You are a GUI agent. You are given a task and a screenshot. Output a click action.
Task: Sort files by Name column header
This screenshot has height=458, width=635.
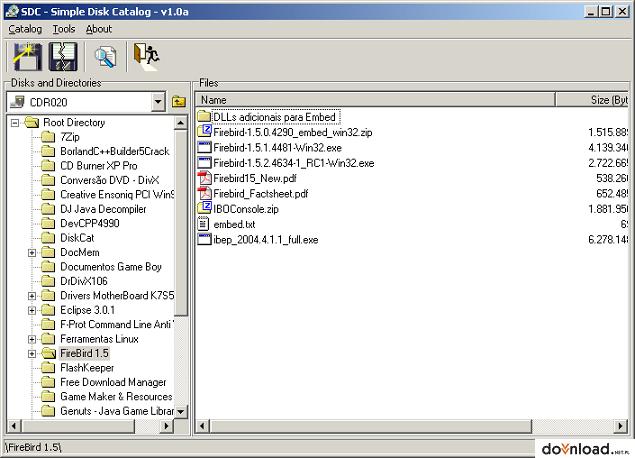pyautogui.click(x=375, y=100)
